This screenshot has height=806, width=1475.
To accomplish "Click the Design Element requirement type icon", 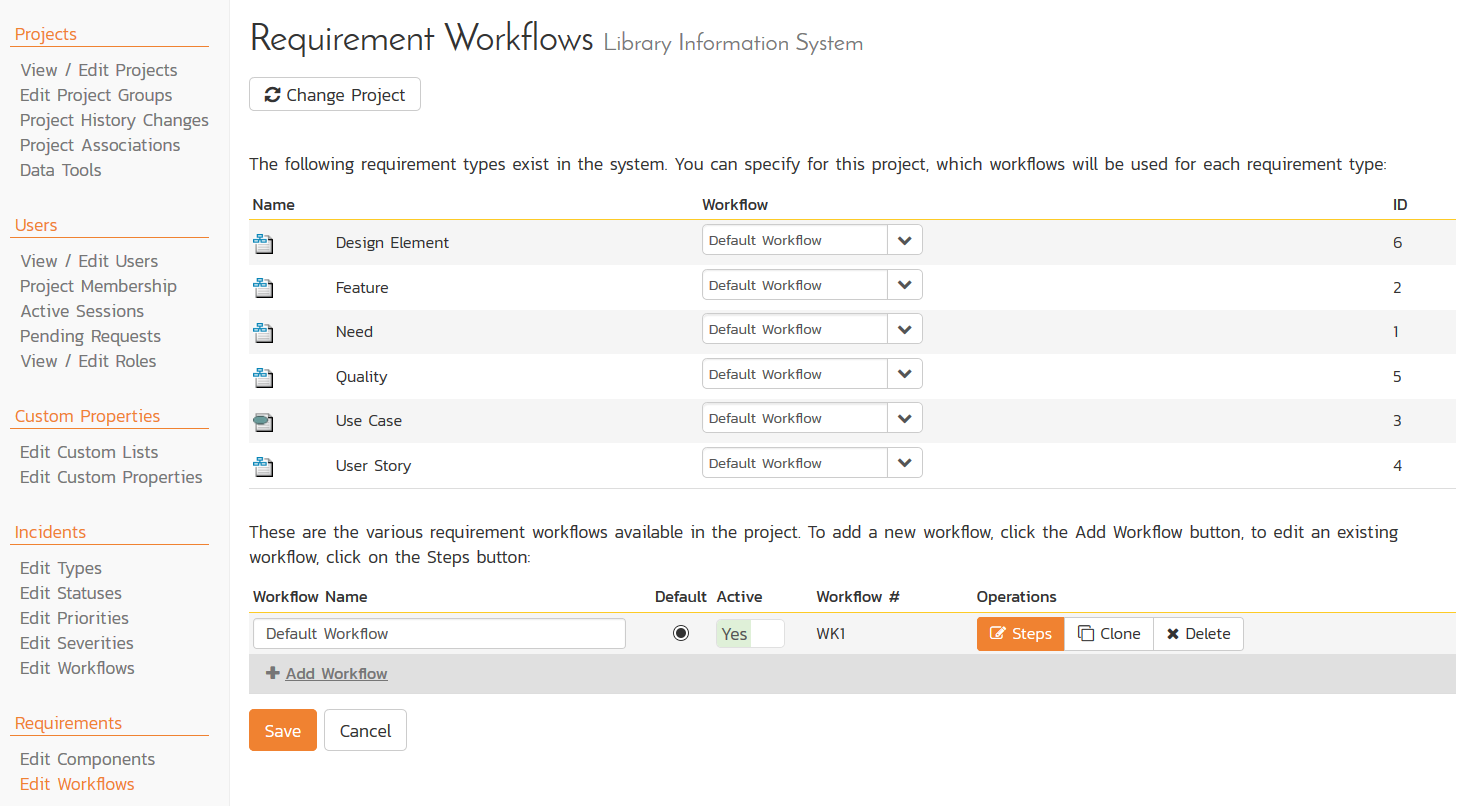I will coord(263,243).
